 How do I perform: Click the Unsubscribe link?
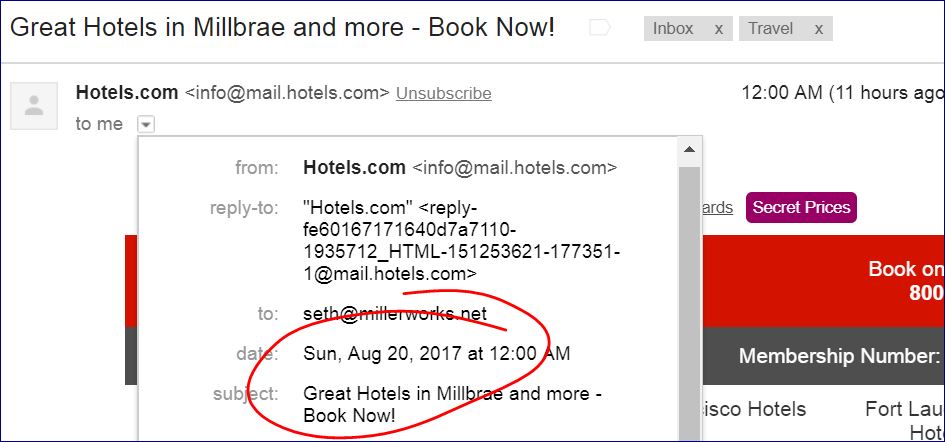pos(443,93)
